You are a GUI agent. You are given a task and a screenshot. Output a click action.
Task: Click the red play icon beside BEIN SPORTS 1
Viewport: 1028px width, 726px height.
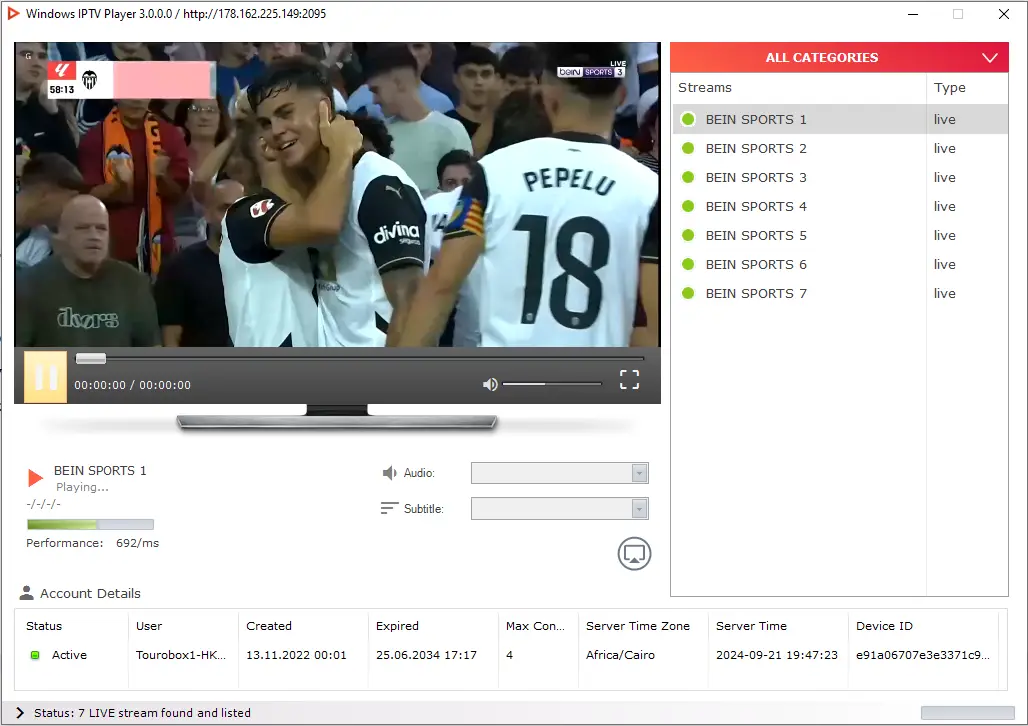click(35, 478)
